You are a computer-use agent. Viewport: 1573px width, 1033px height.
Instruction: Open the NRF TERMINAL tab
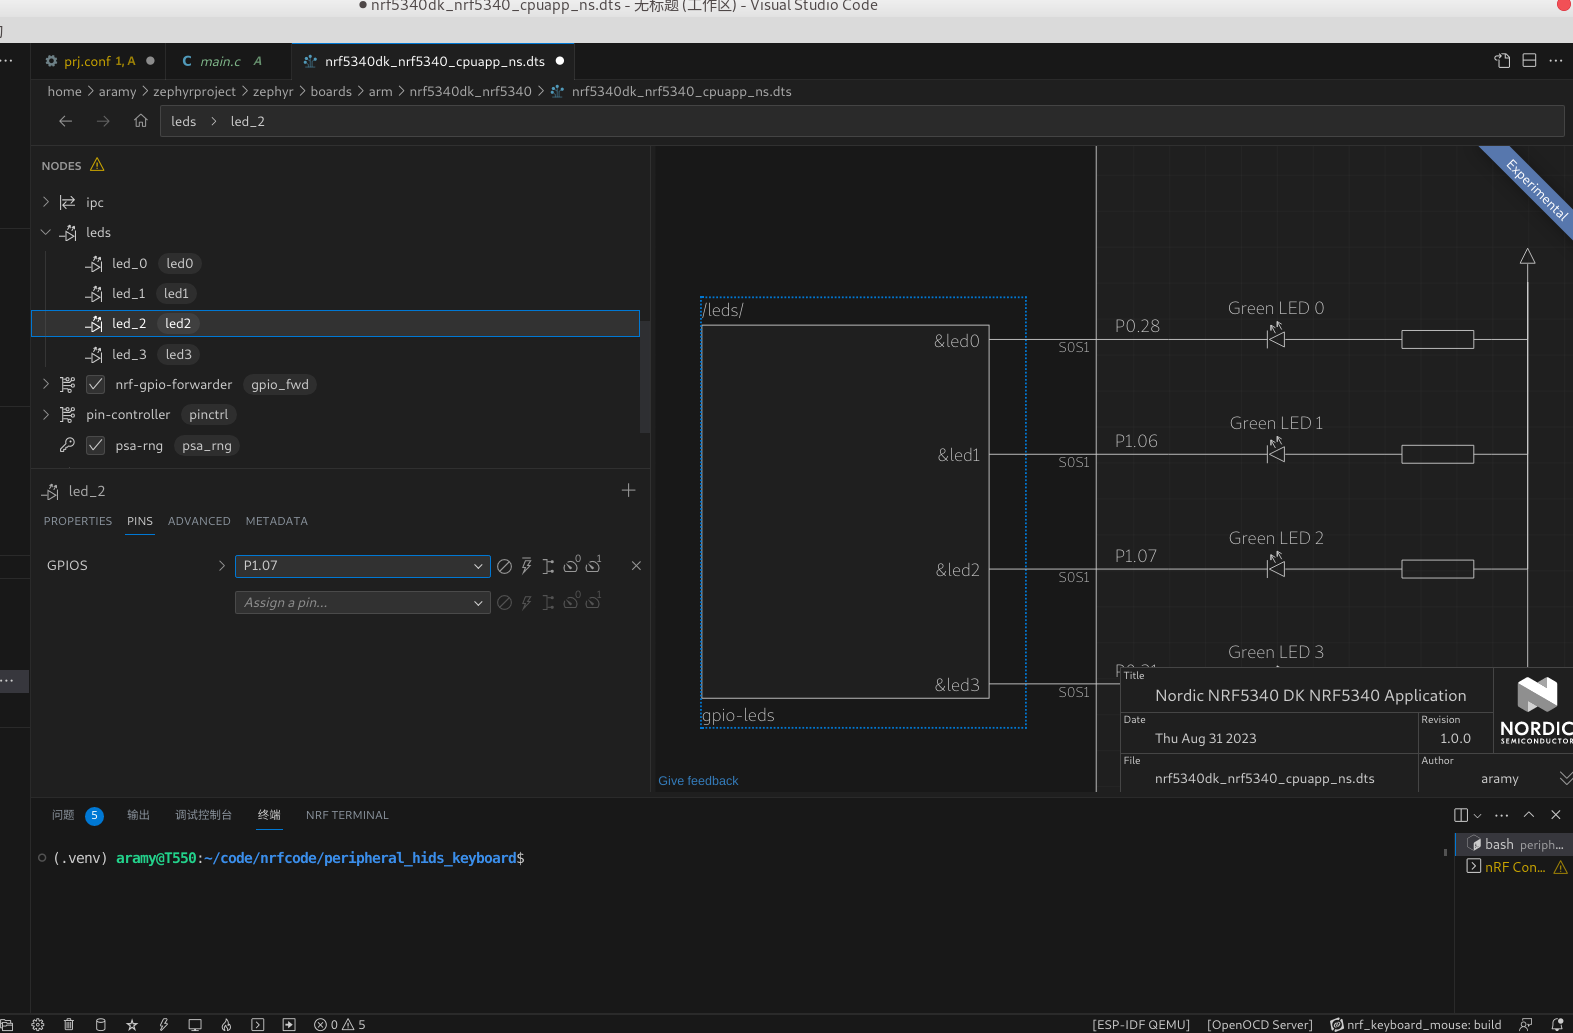coord(347,815)
